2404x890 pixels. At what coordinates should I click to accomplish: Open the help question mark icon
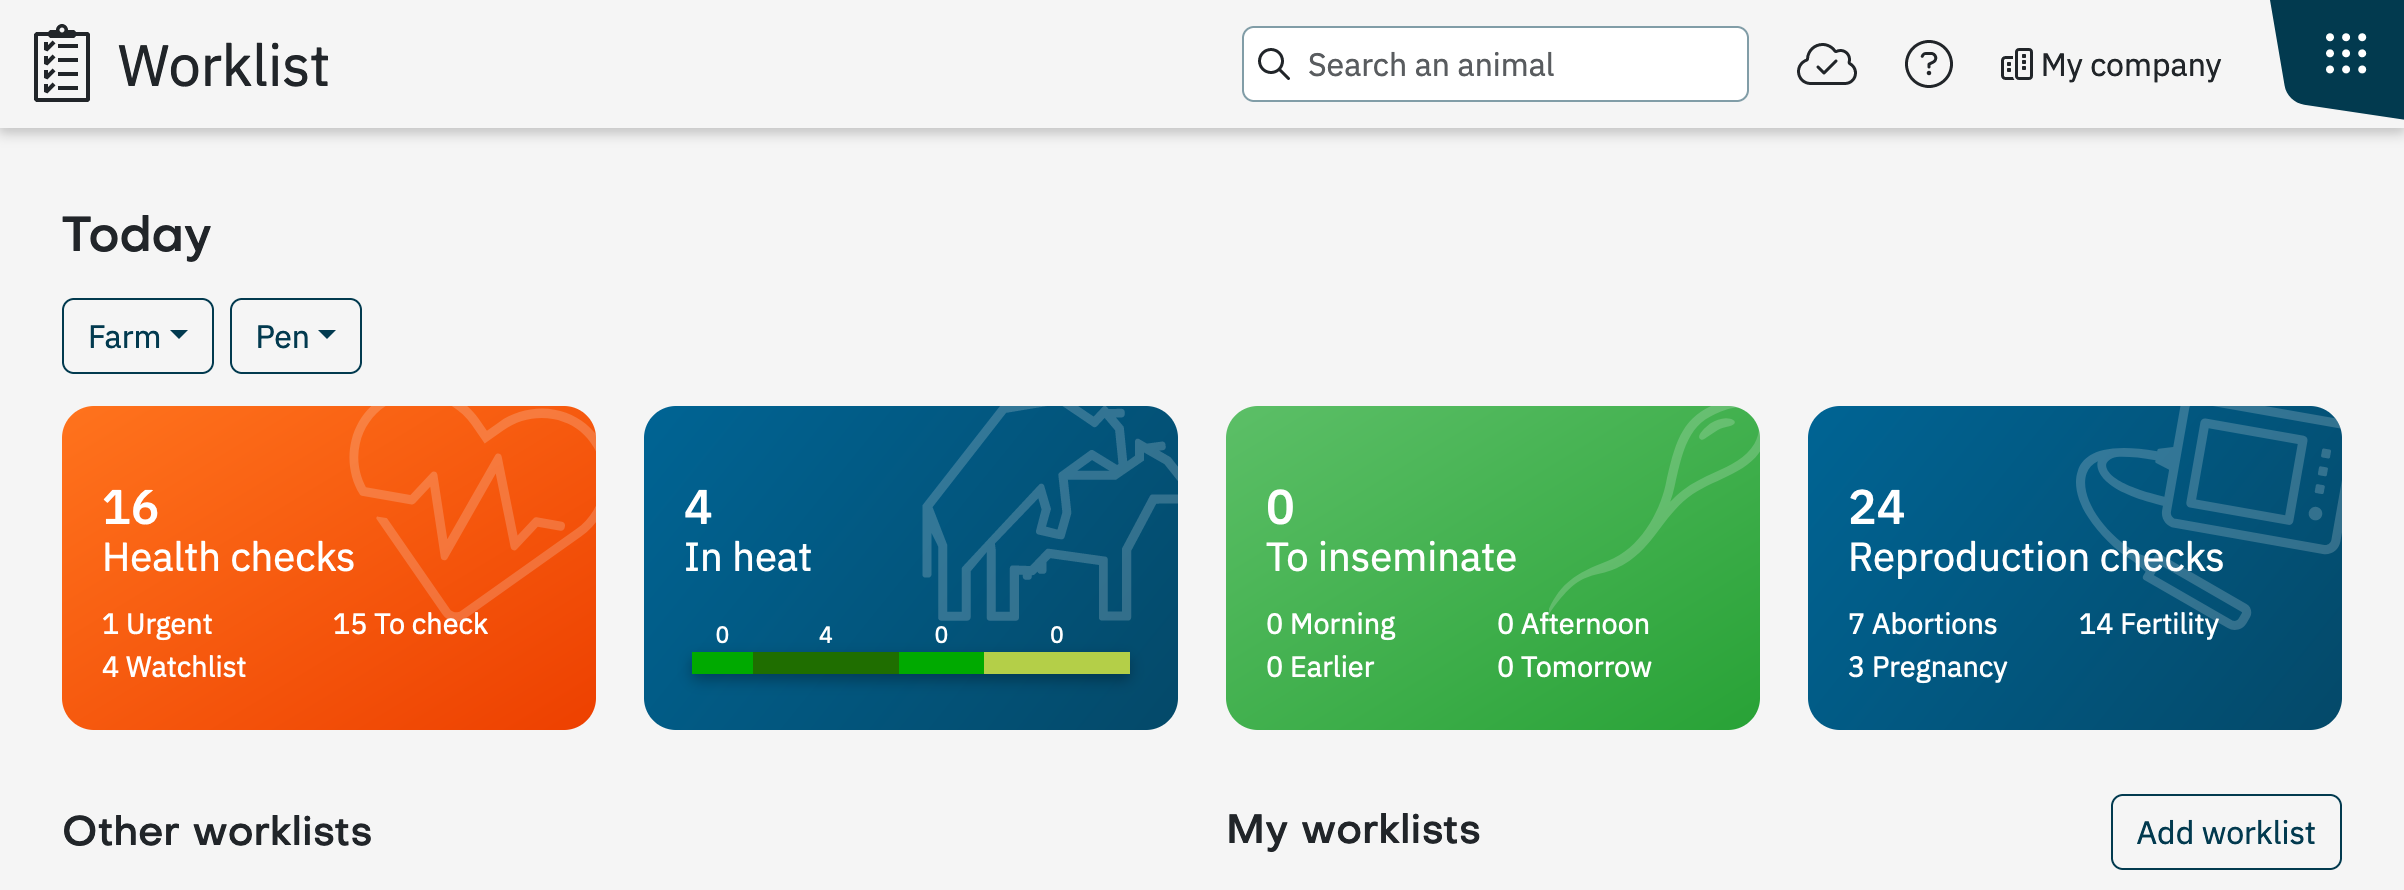click(x=1928, y=65)
